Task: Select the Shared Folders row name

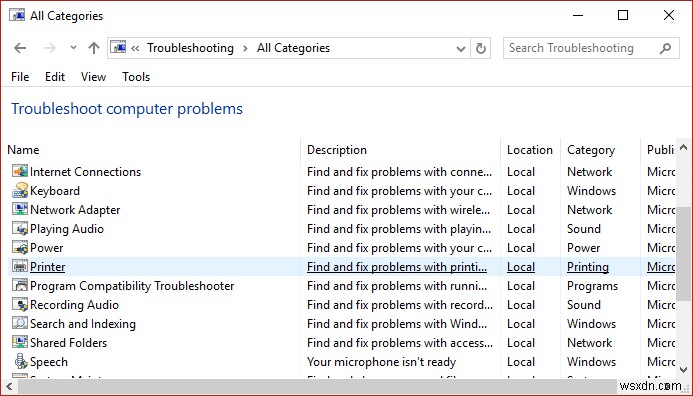Action: tap(69, 343)
